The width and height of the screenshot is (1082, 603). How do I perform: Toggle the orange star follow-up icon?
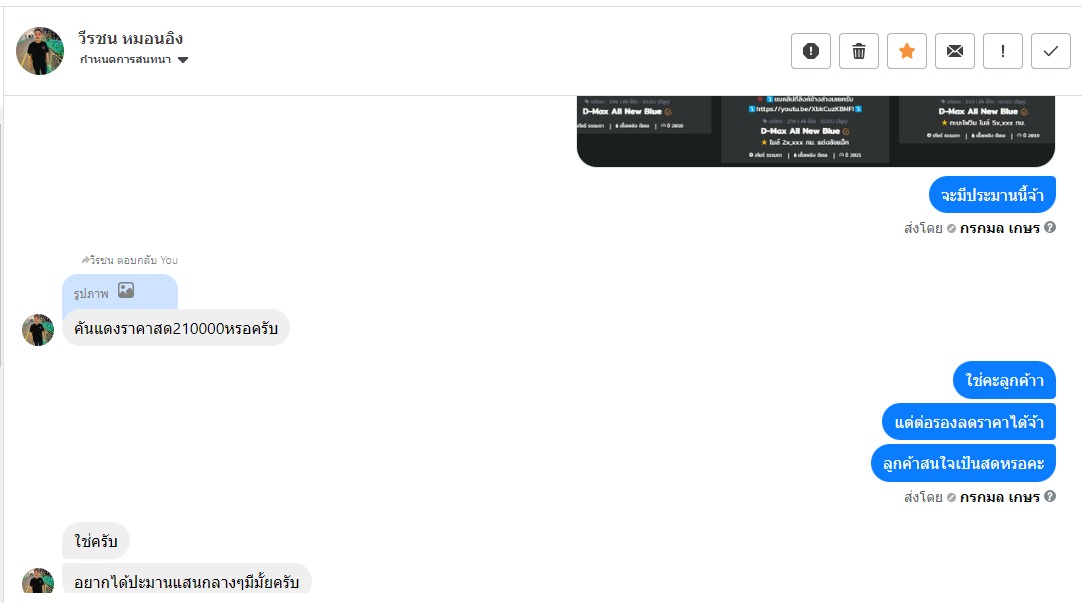(907, 51)
